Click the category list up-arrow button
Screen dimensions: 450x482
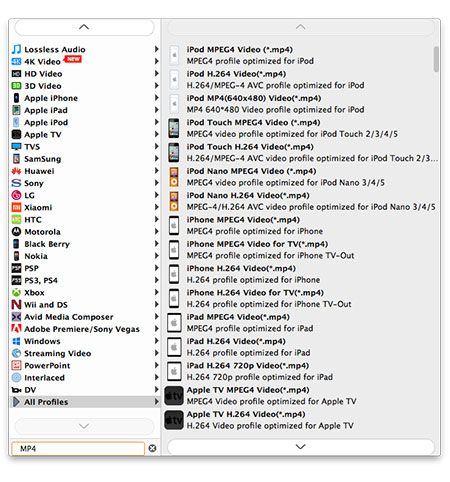[84, 27]
